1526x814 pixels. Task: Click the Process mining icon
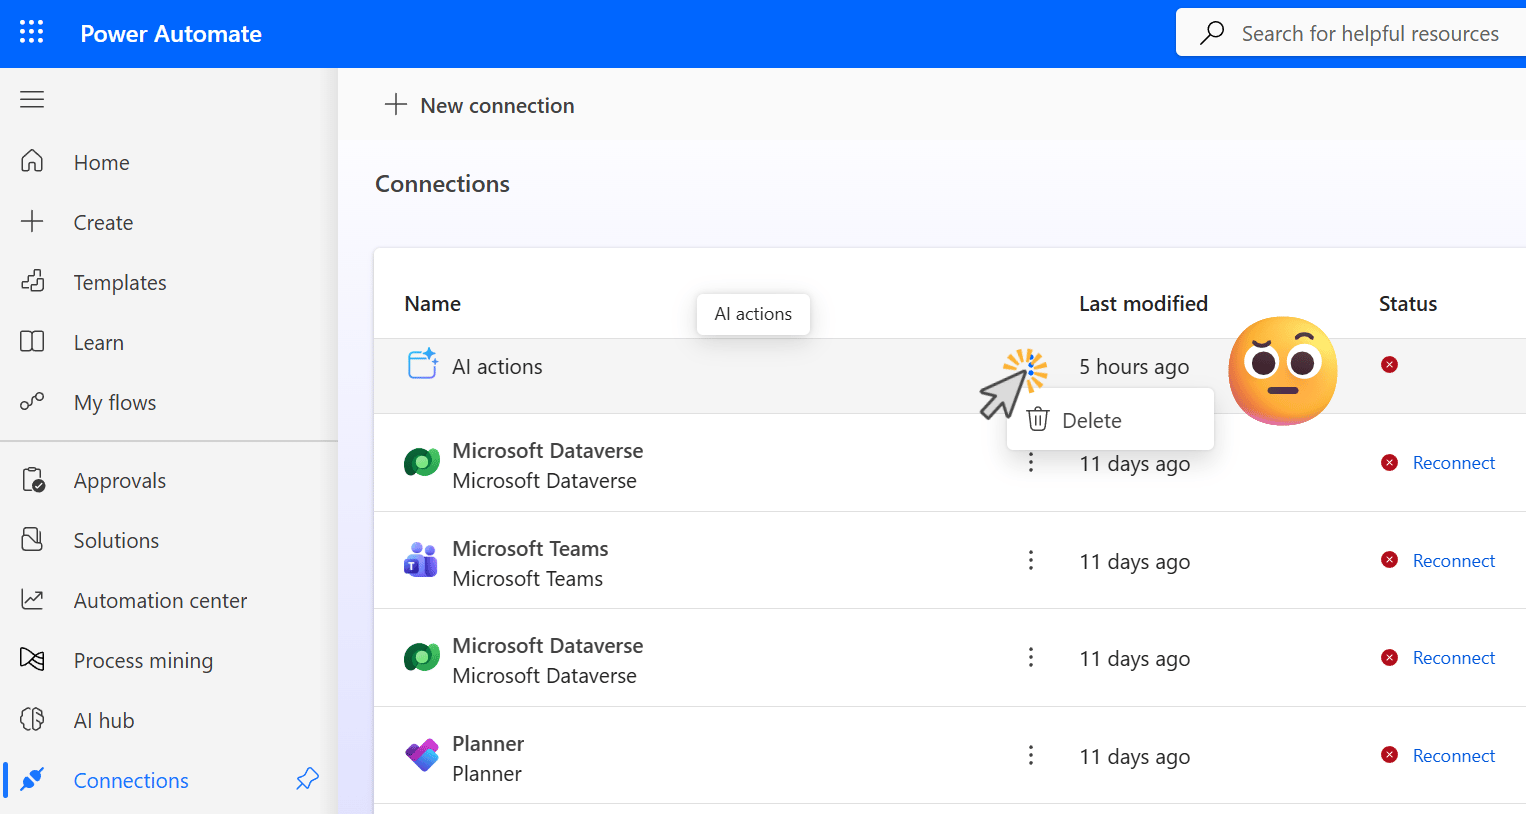click(x=32, y=659)
